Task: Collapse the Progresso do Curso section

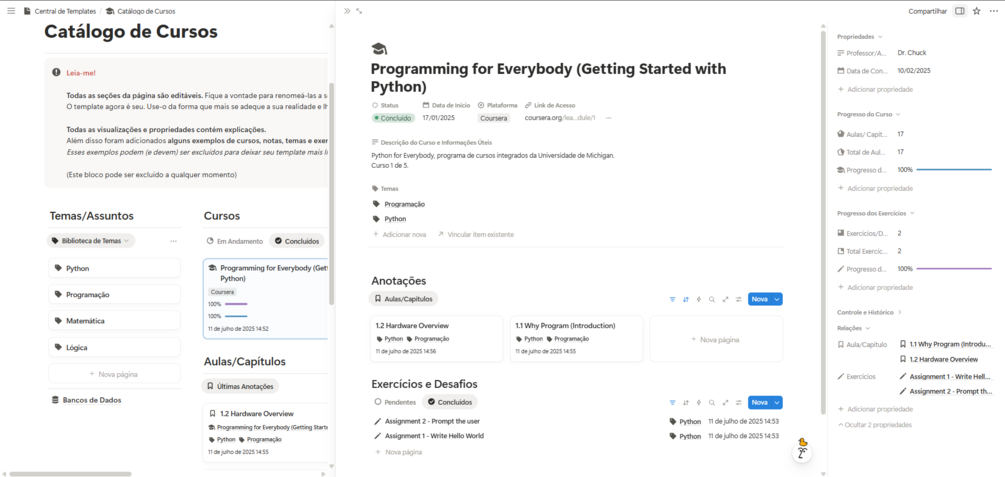Action: pos(869,114)
